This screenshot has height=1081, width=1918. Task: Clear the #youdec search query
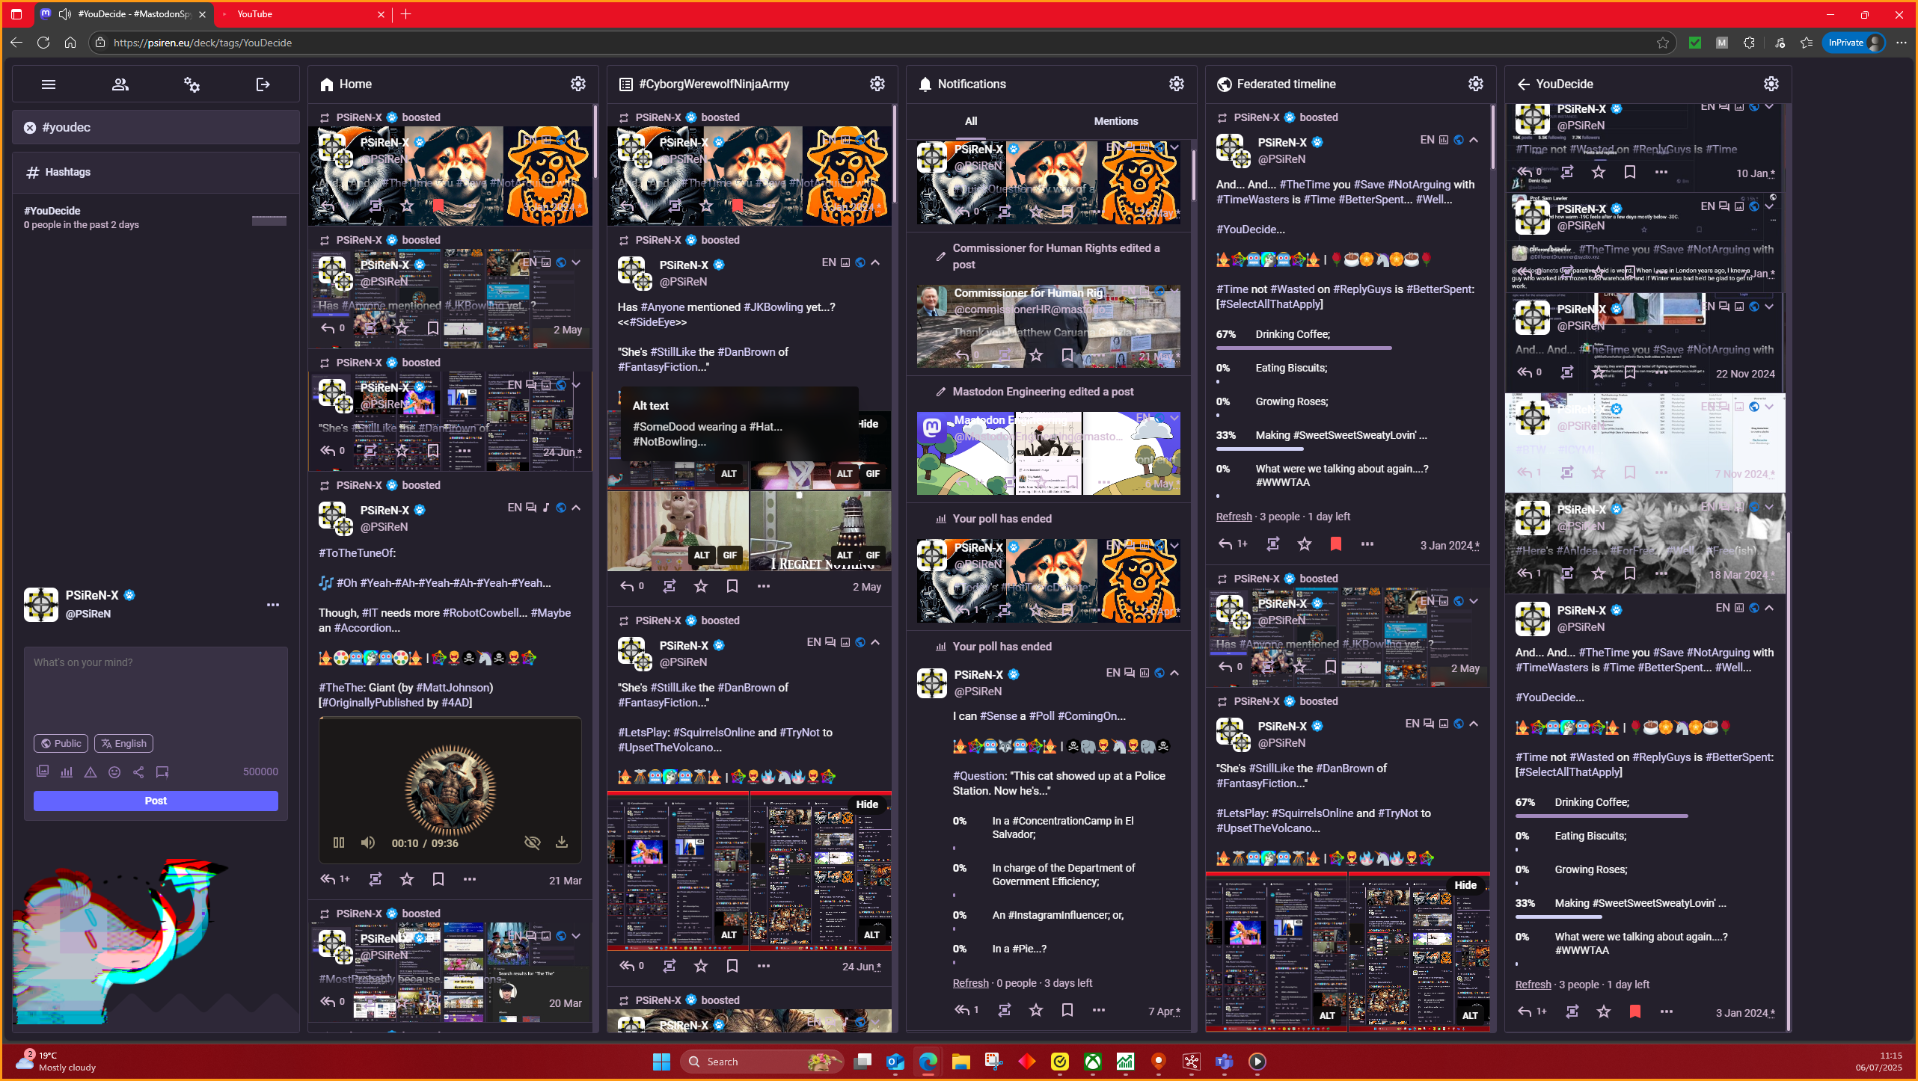tap(30, 128)
